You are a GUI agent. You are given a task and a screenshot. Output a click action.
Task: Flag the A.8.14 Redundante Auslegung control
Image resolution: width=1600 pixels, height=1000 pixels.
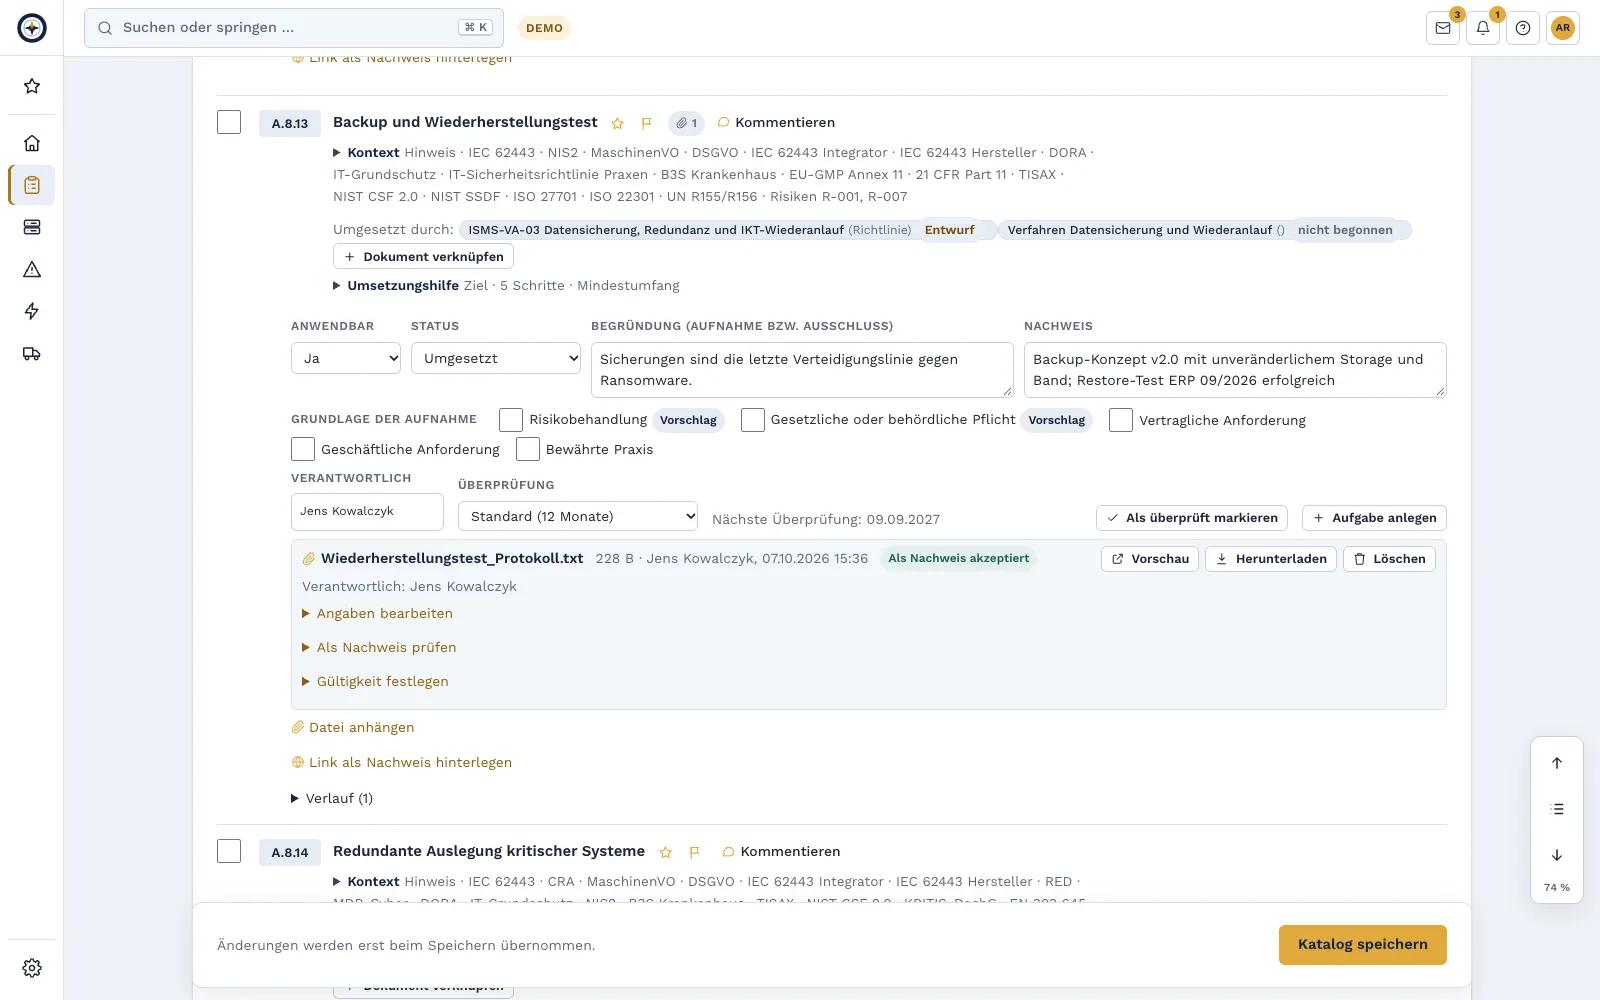695,852
